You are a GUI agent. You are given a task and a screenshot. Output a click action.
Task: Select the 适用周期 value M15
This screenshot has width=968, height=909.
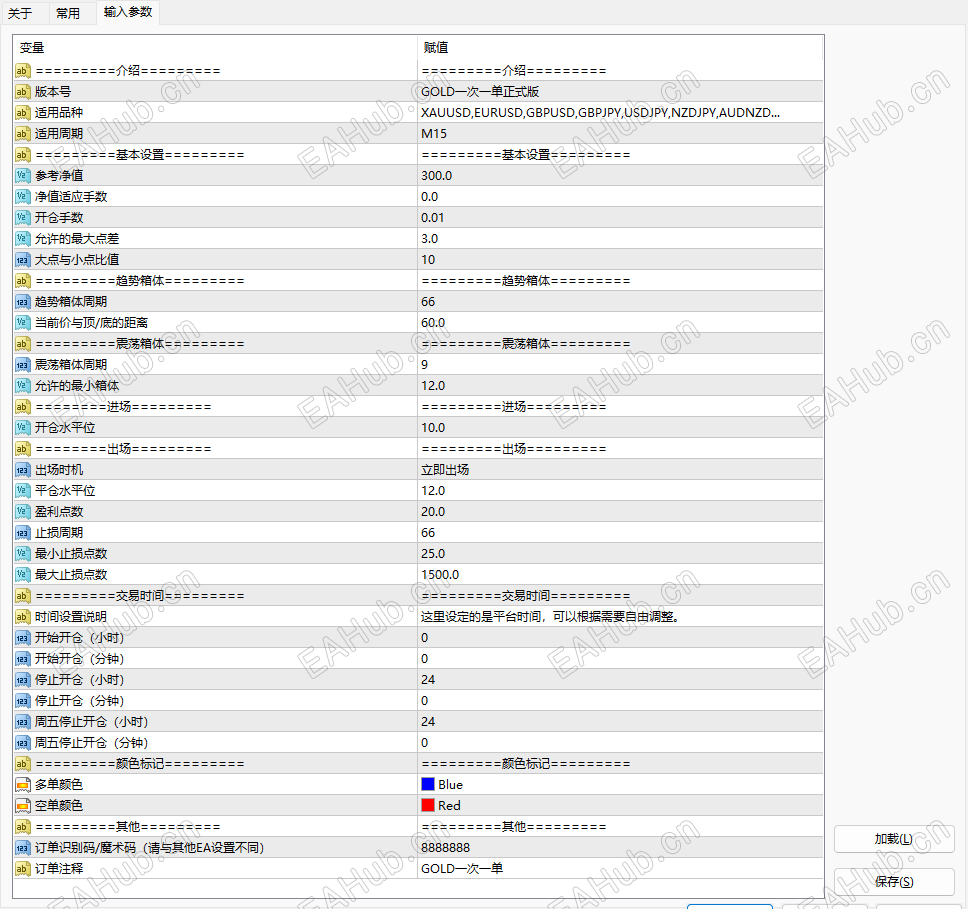point(433,133)
